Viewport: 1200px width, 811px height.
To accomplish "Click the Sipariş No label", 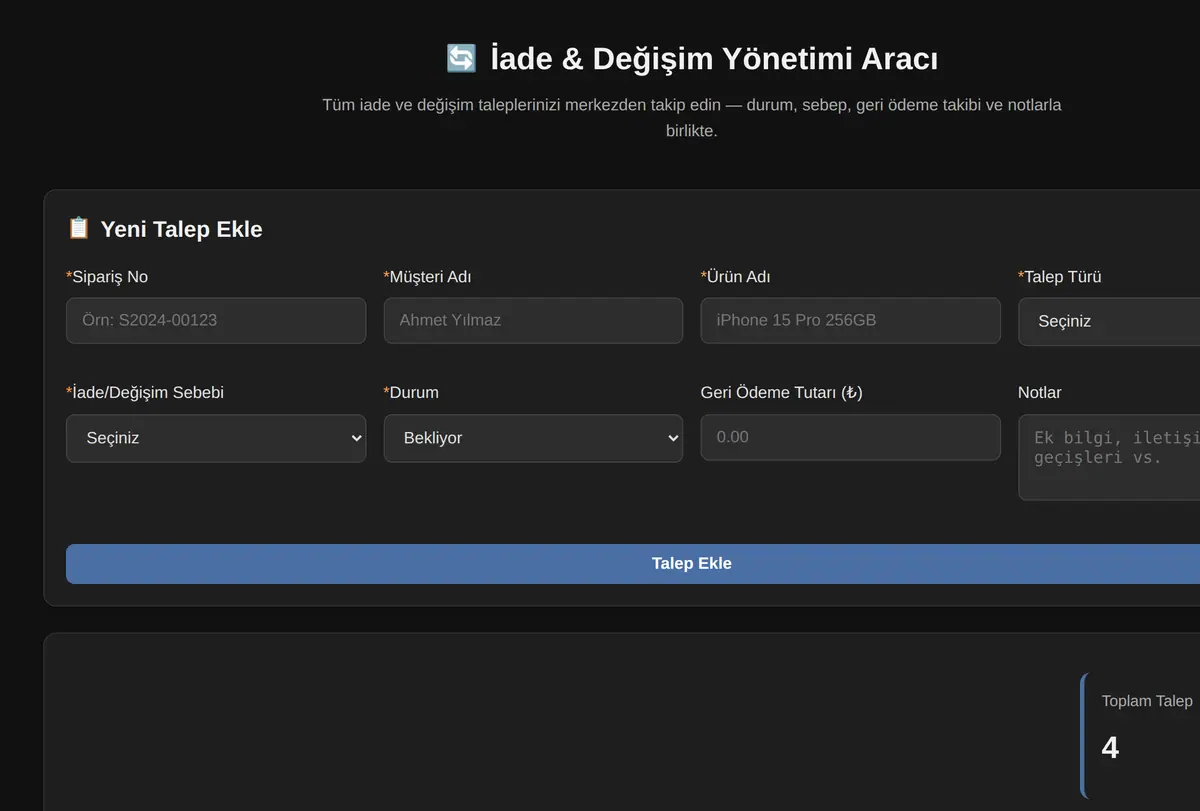I will [107, 277].
